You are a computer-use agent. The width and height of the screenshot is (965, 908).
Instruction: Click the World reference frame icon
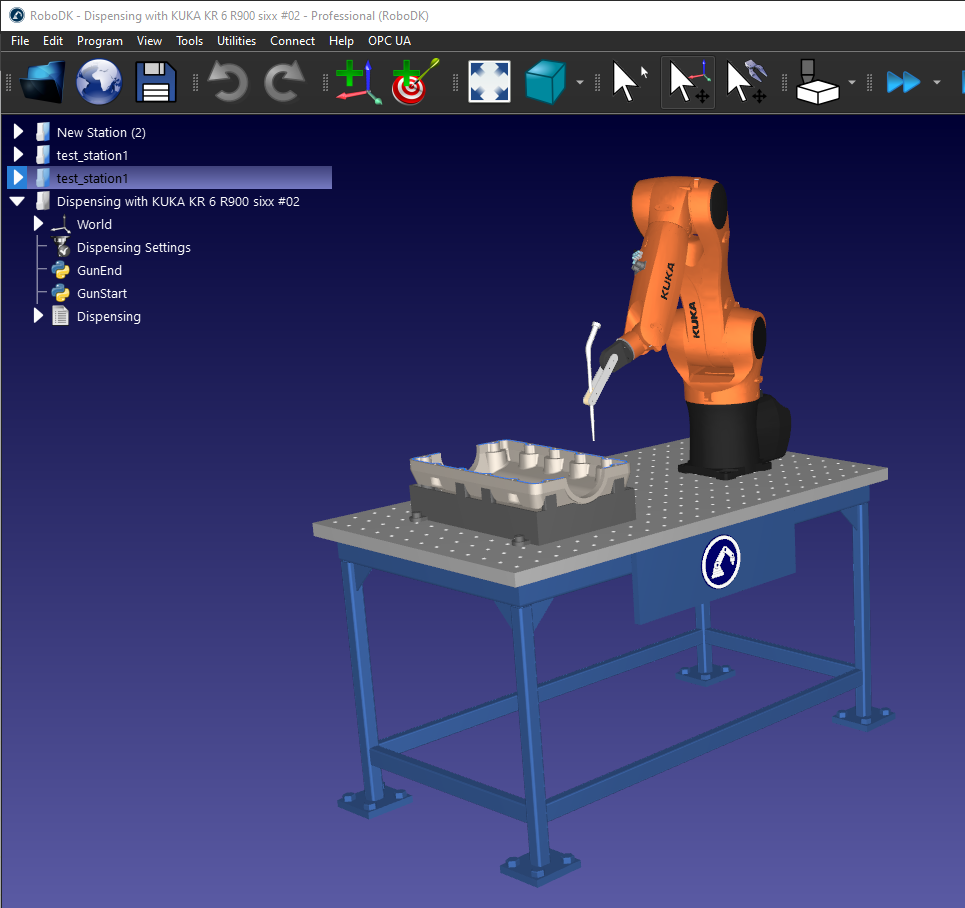pyautogui.click(x=60, y=223)
